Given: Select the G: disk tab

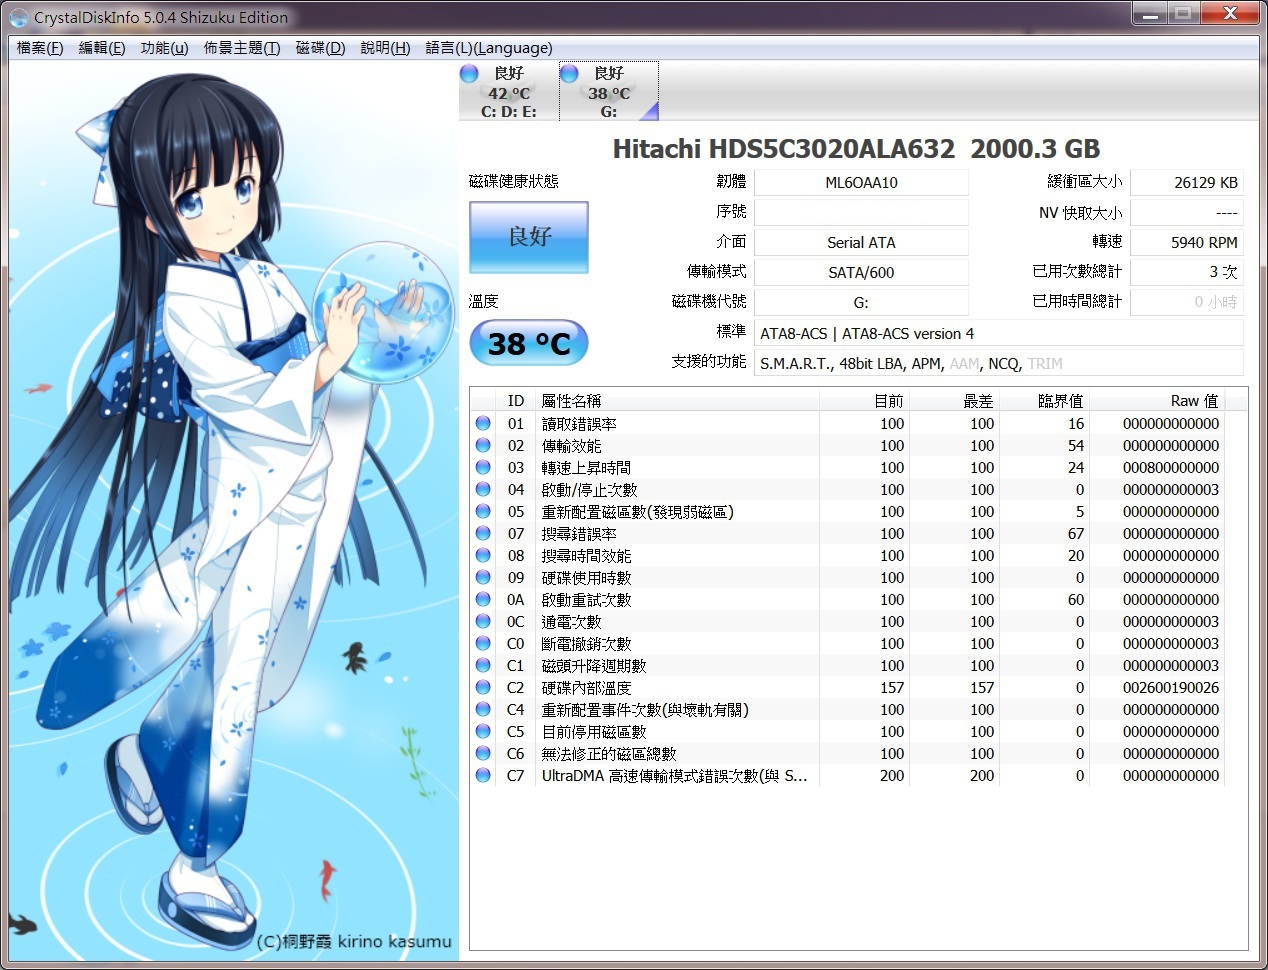Looking at the screenshot, I should pos(609,91).
